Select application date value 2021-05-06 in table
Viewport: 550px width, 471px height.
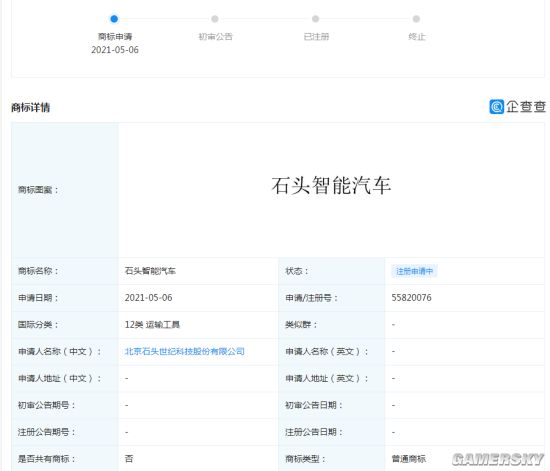click(148, 297)
